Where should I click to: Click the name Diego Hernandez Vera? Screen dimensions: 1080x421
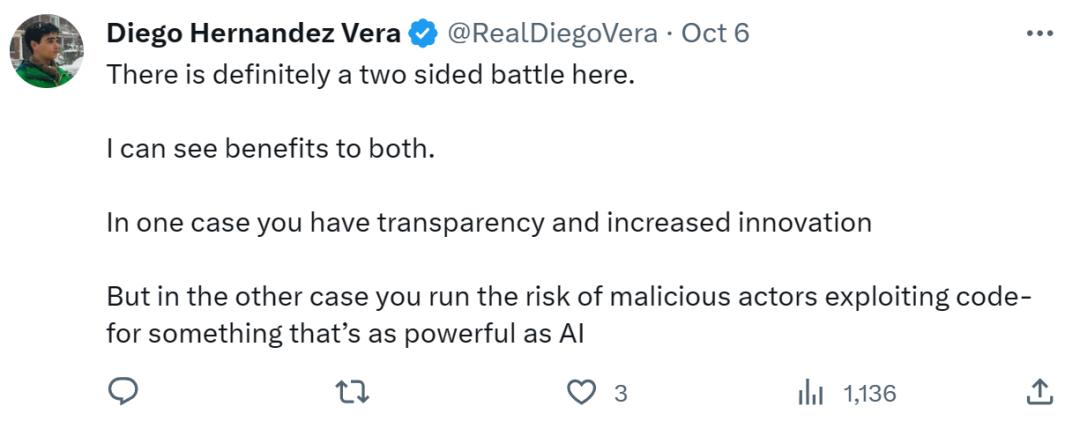(x=254, y=34)
